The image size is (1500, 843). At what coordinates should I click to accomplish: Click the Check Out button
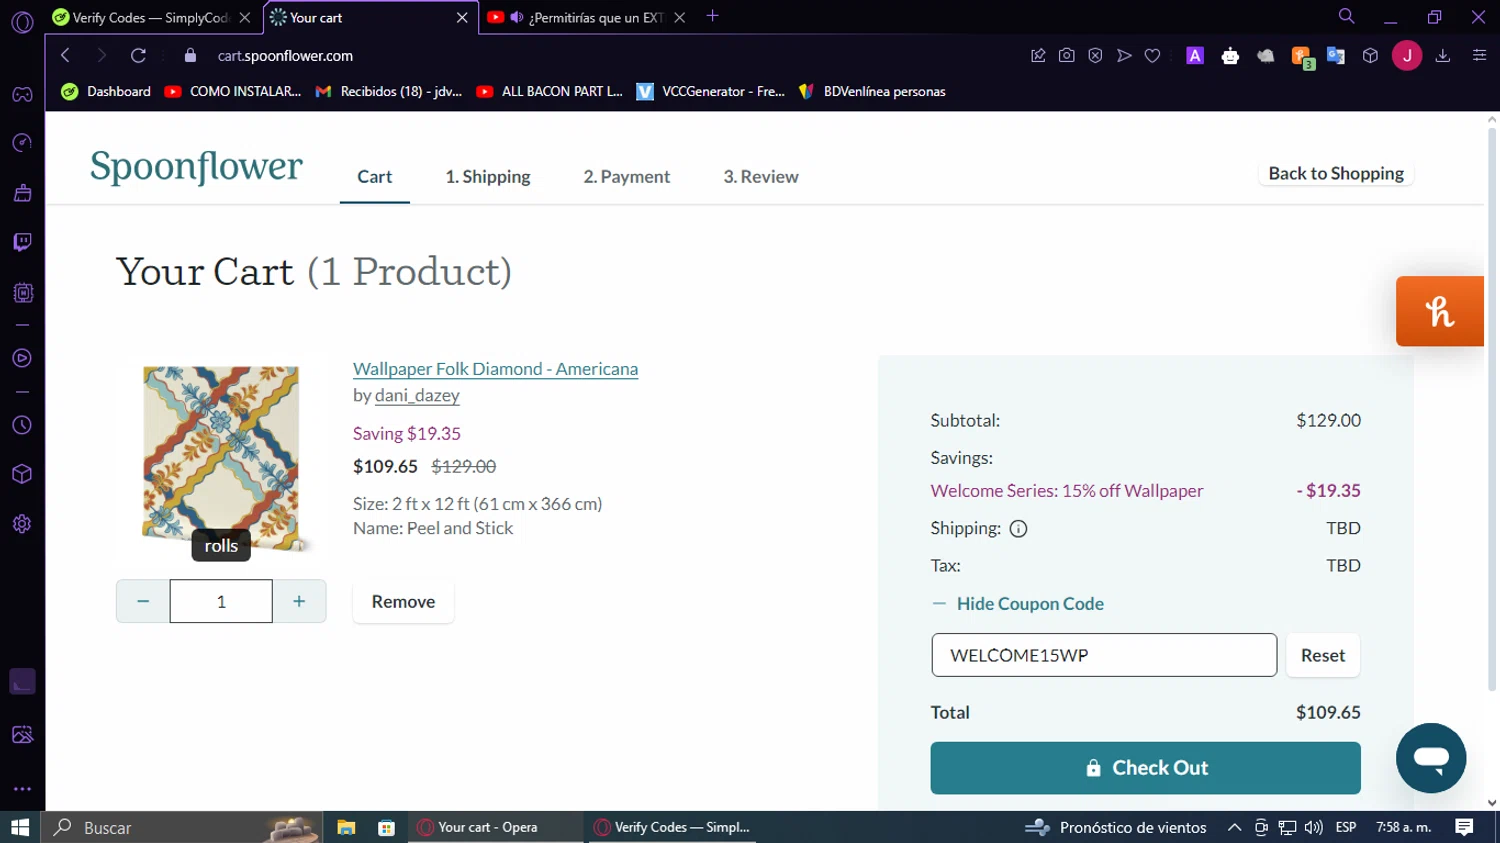point(1145,768)
